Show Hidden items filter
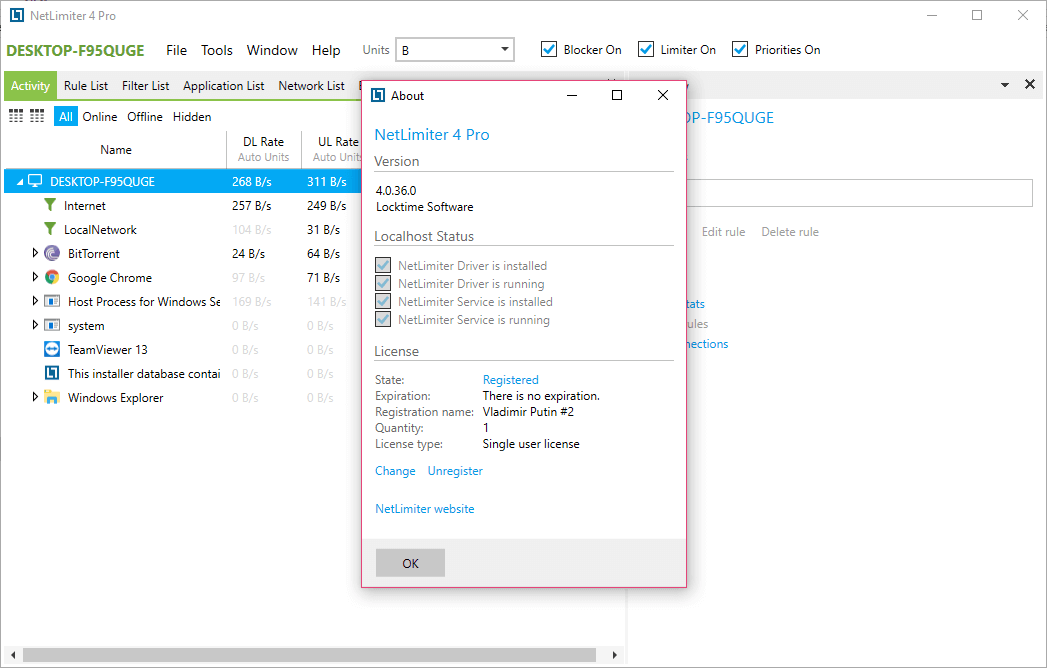 (192, 116)
